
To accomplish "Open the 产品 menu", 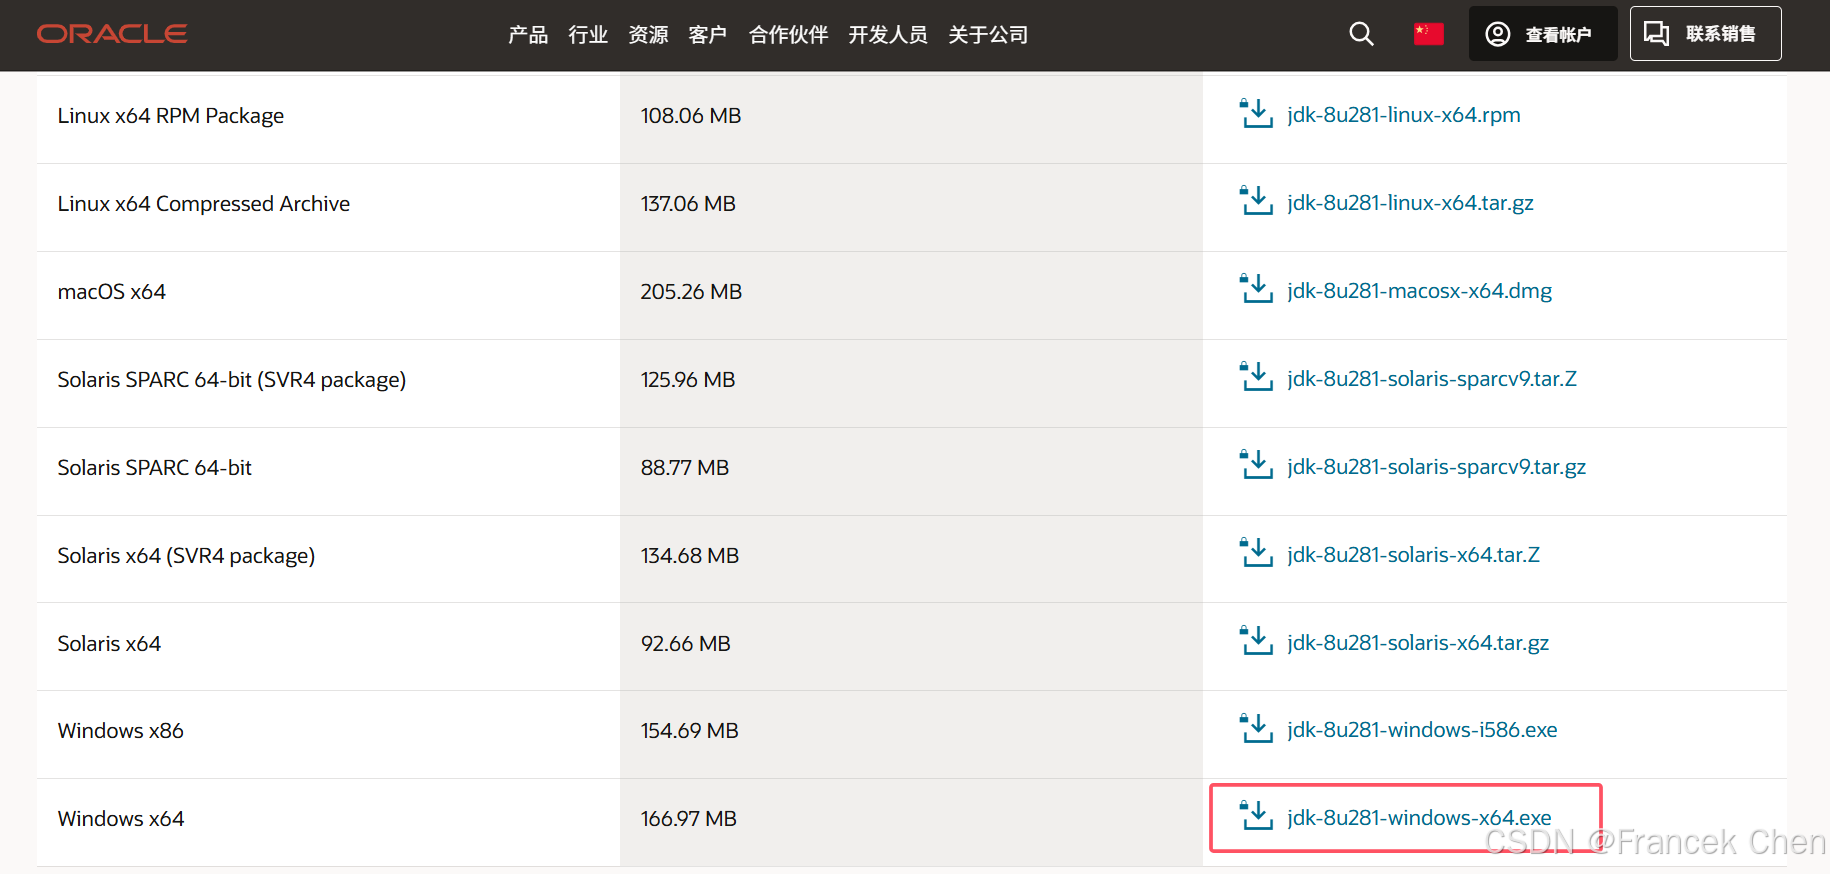I will (x=528, y=35).
